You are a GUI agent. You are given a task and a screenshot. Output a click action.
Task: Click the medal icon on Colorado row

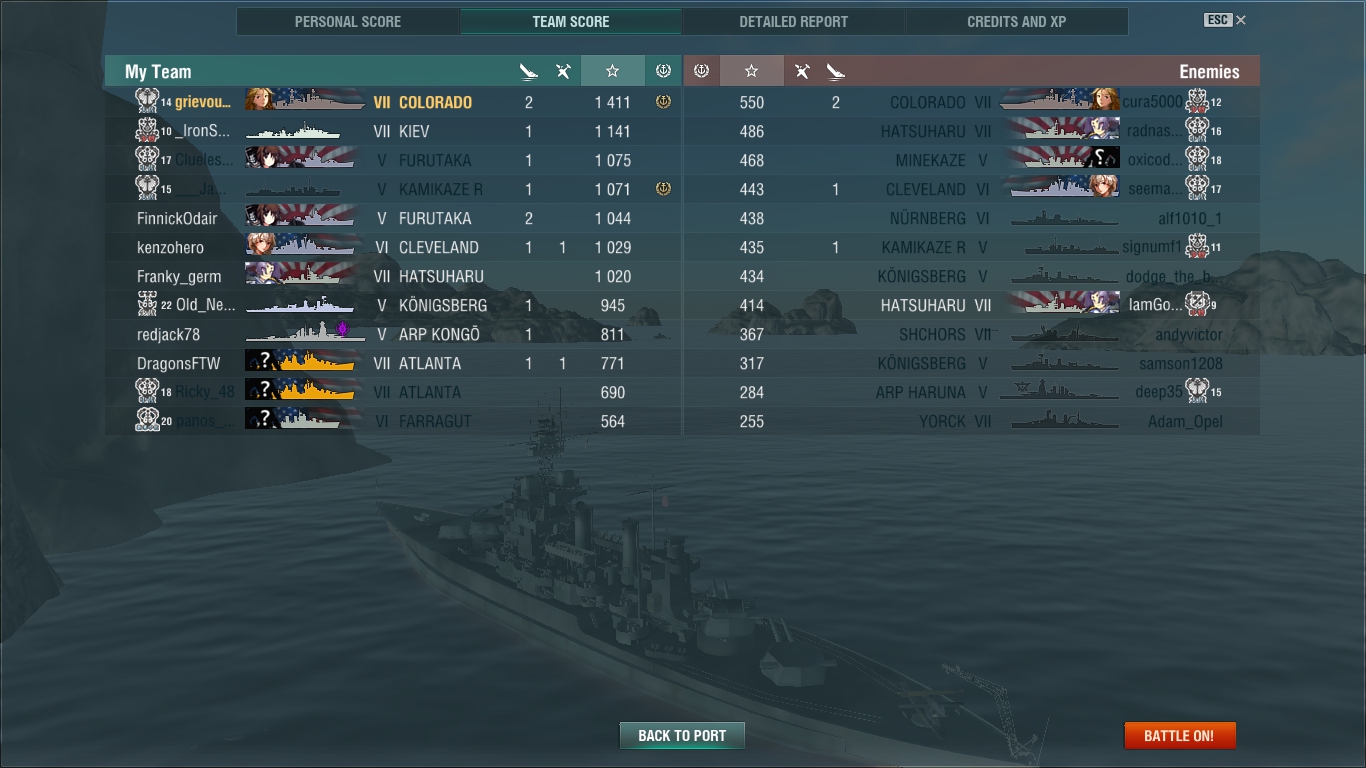point(663,102)
